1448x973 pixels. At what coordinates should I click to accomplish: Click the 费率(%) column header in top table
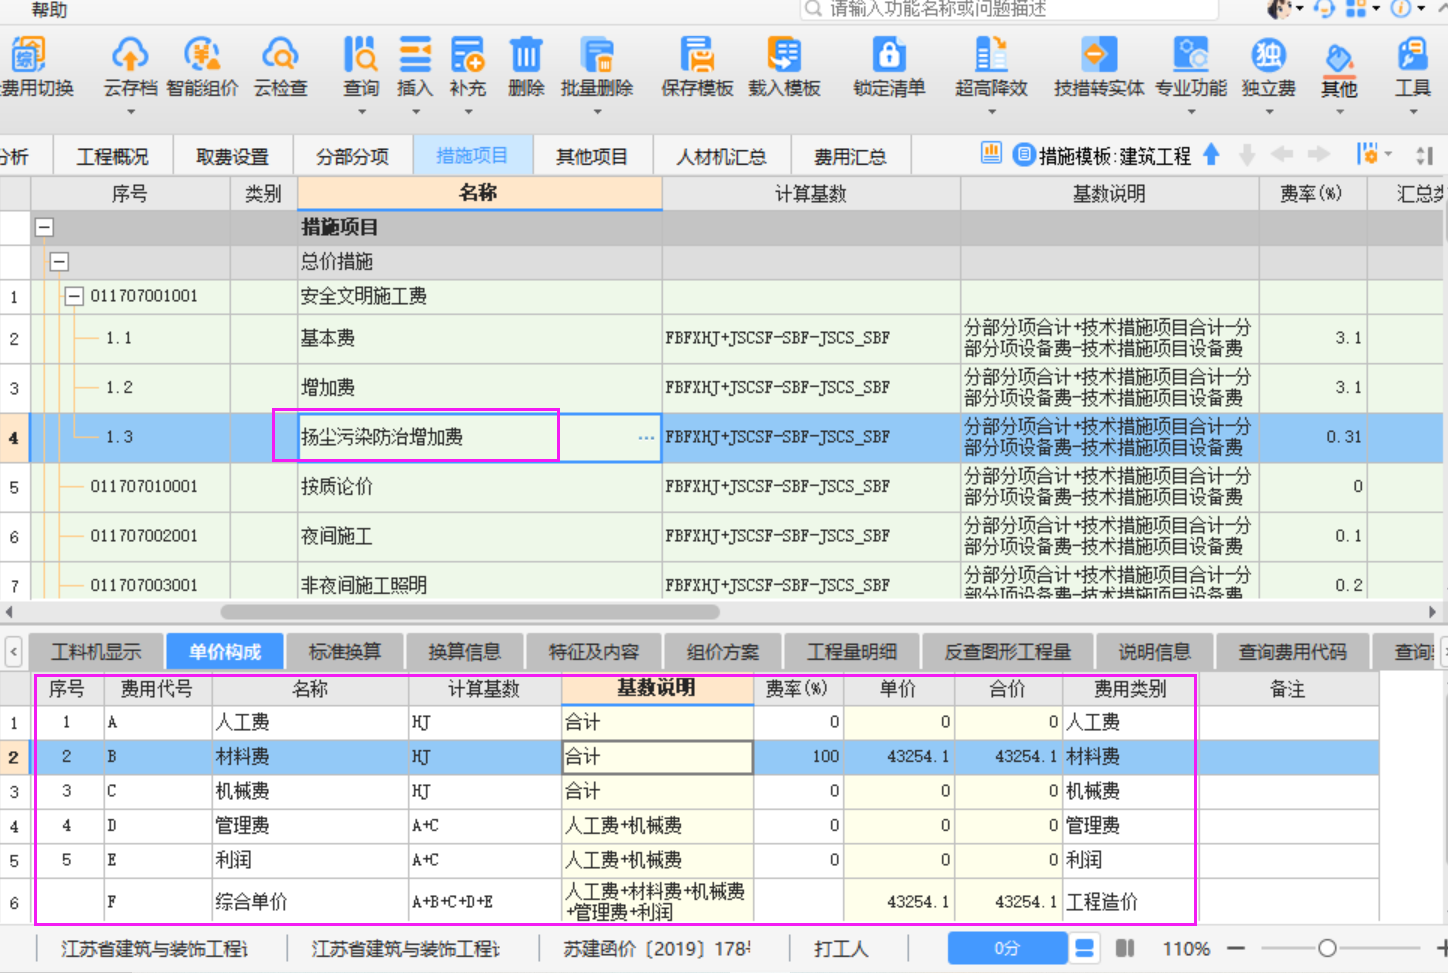click(x=1311, y=194)
